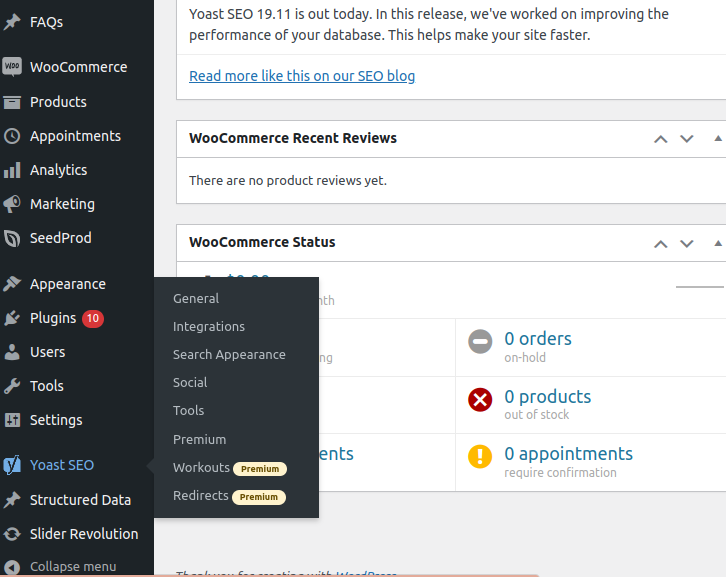
Task: Open the 0 orders on-hold link
Action: [x=538, y=339]
